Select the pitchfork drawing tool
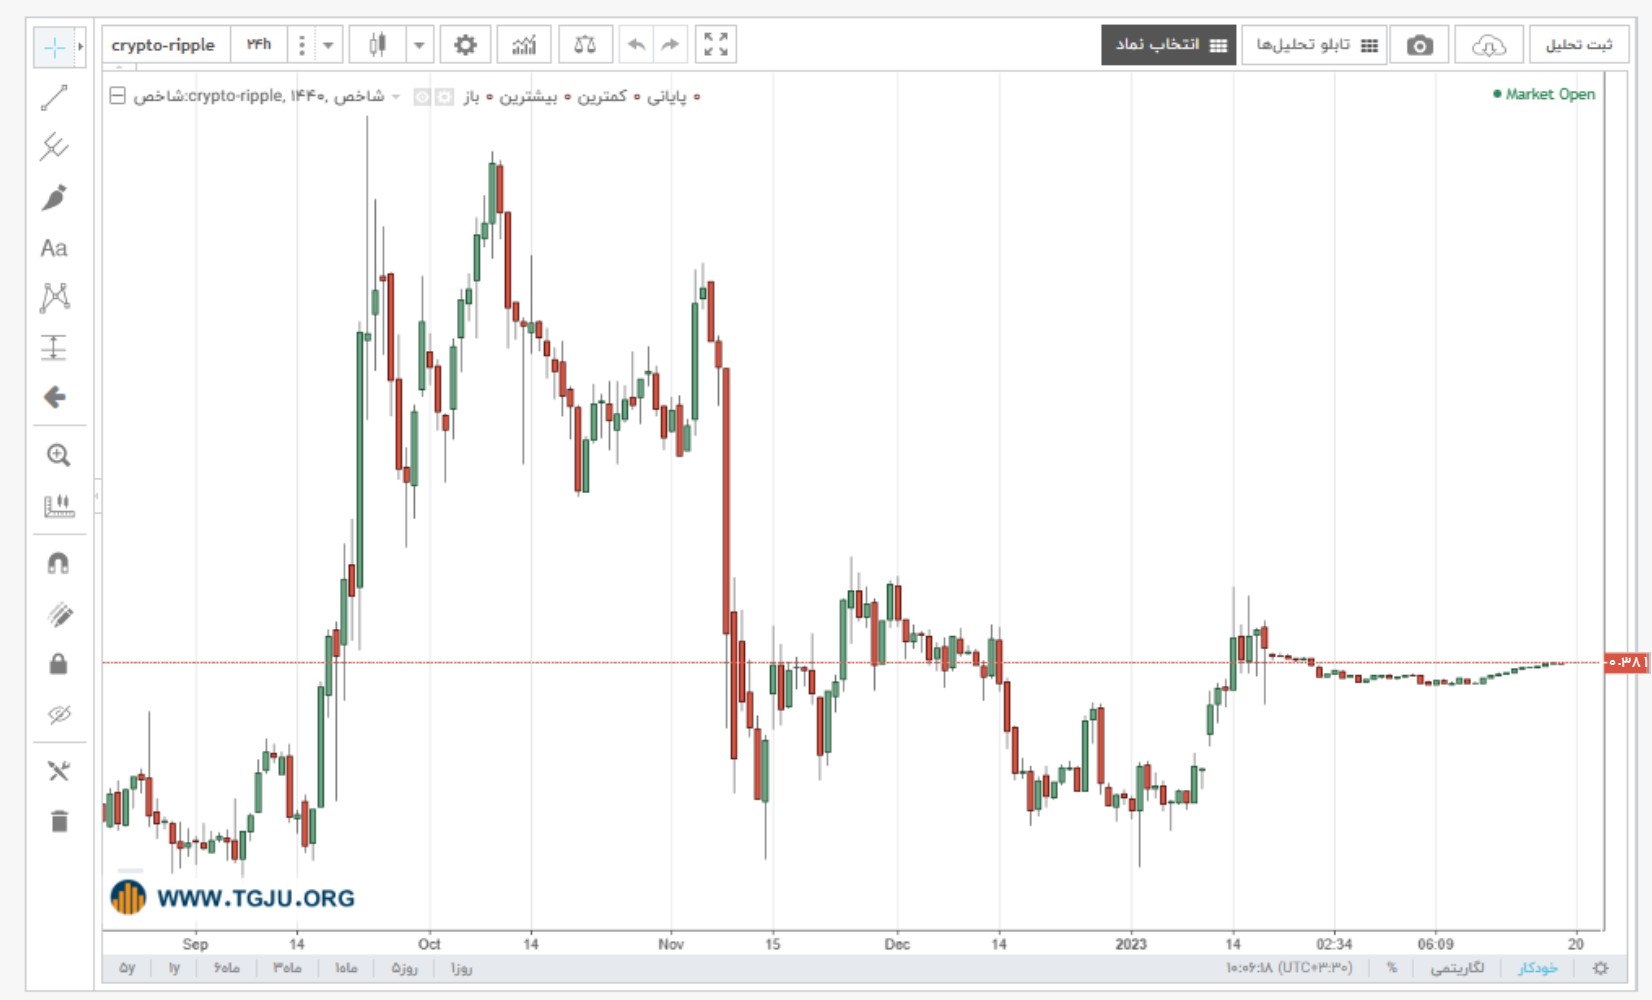Image resolution: width=1652 pixels, height=1000 pixels. click(54, 147)
